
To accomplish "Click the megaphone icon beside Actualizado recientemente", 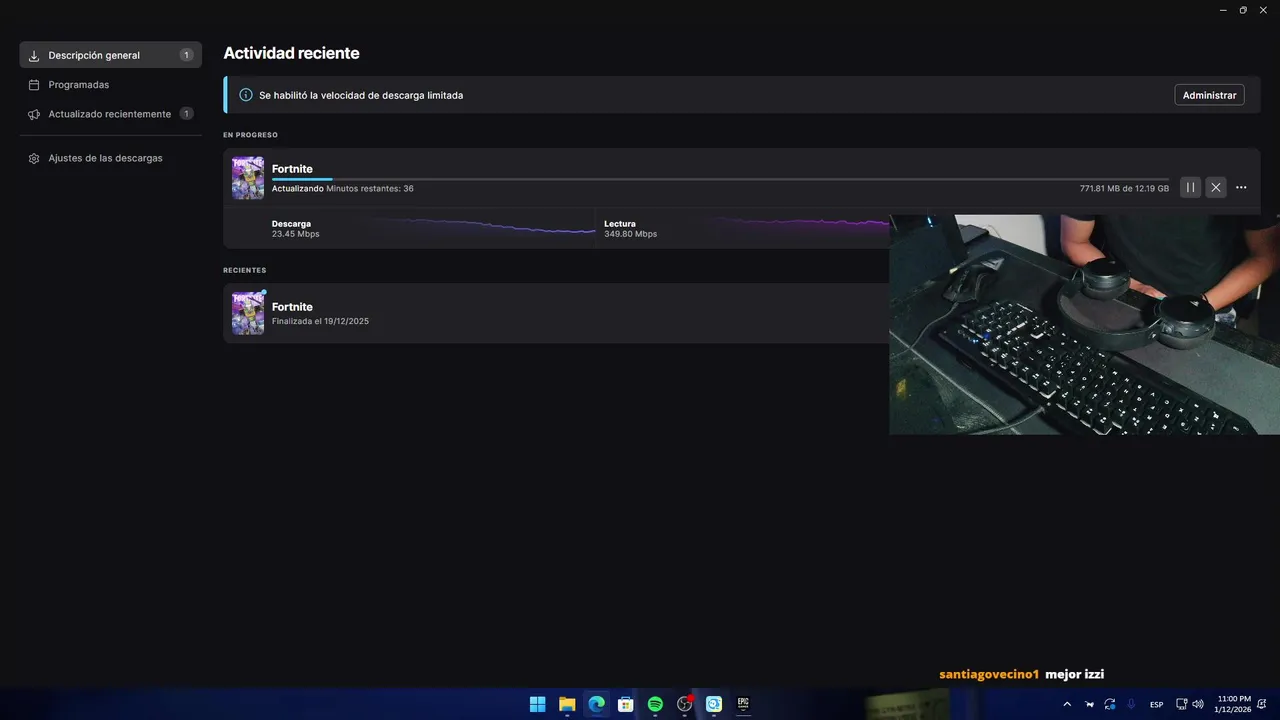I will (34, 114).
